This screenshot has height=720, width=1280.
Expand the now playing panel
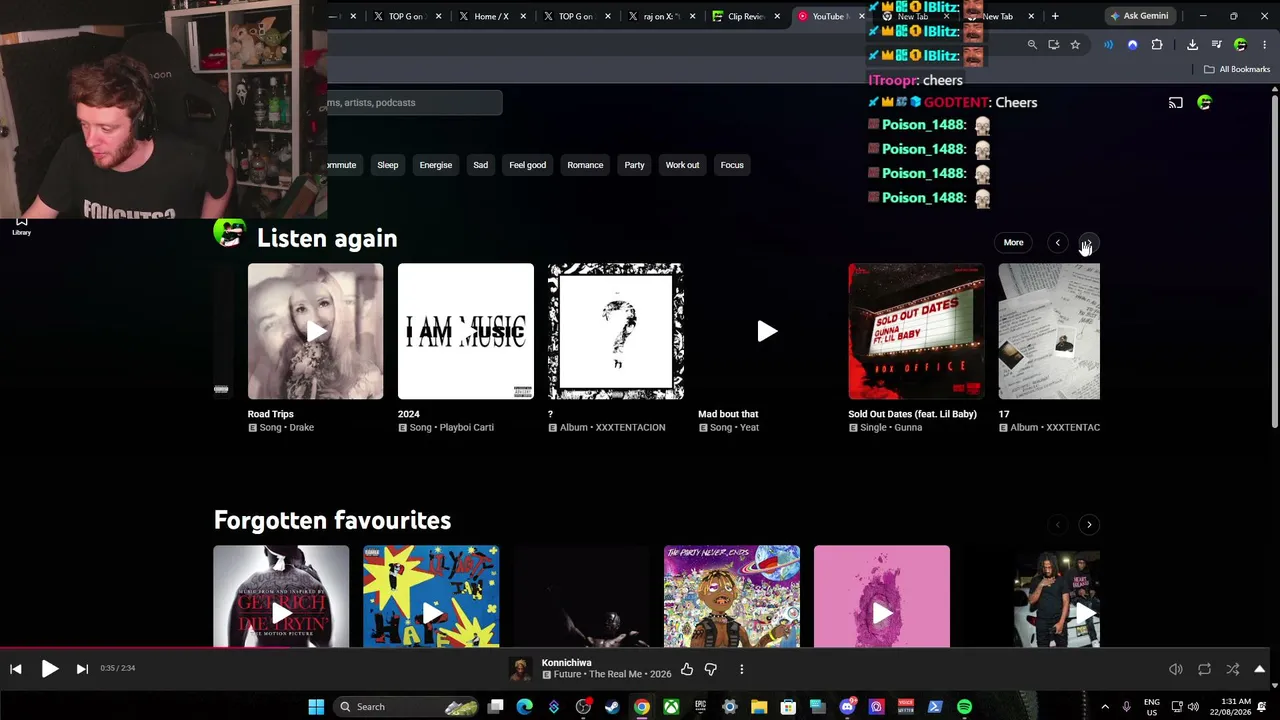pos(1259,669)
